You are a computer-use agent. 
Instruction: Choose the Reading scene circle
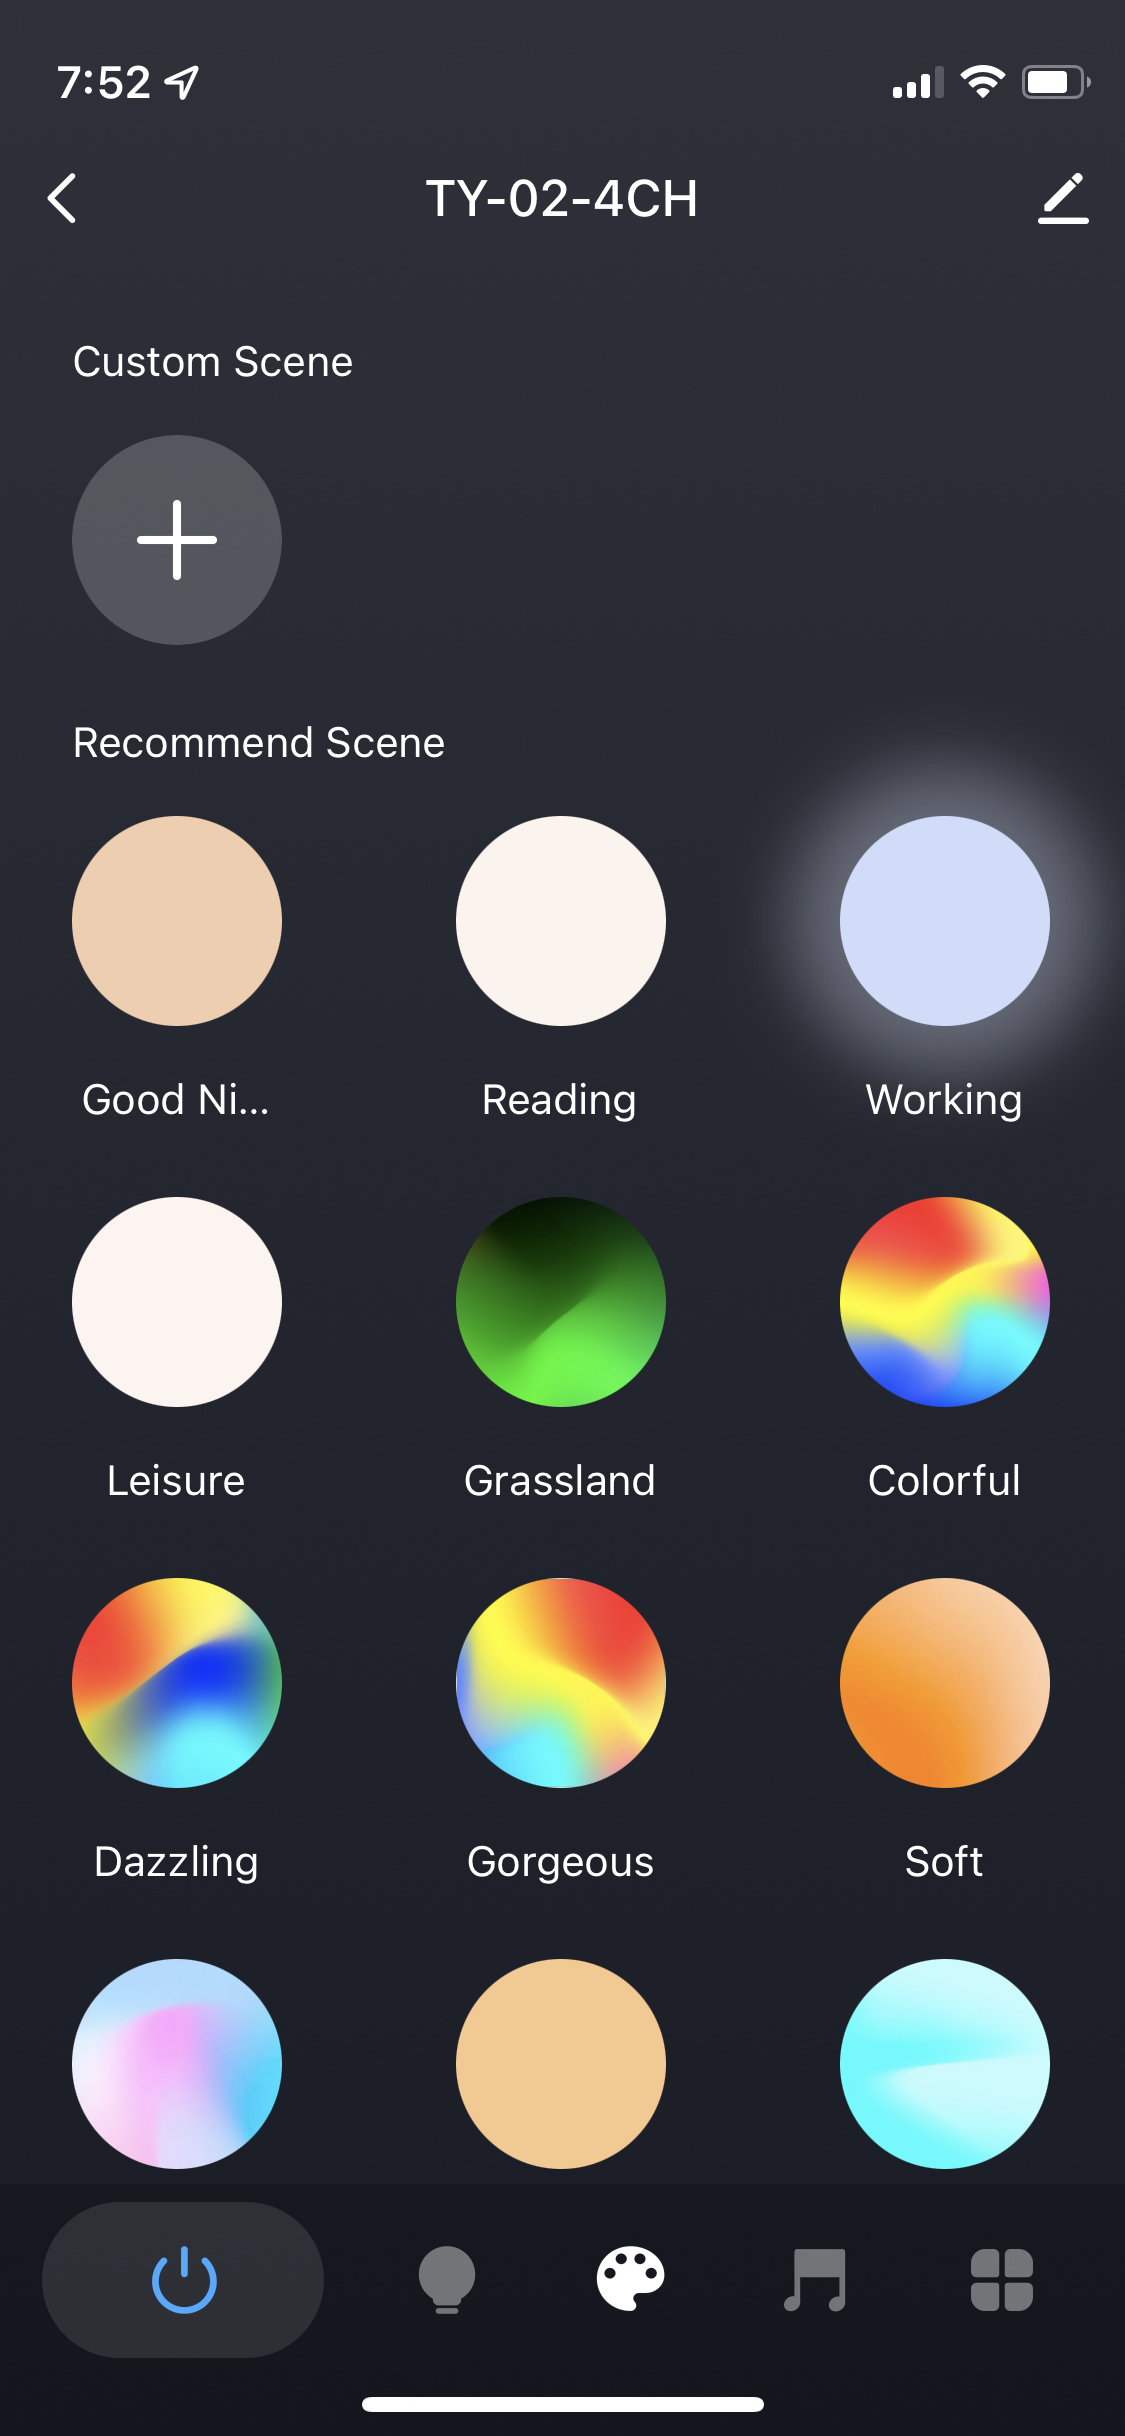(561, 921)
